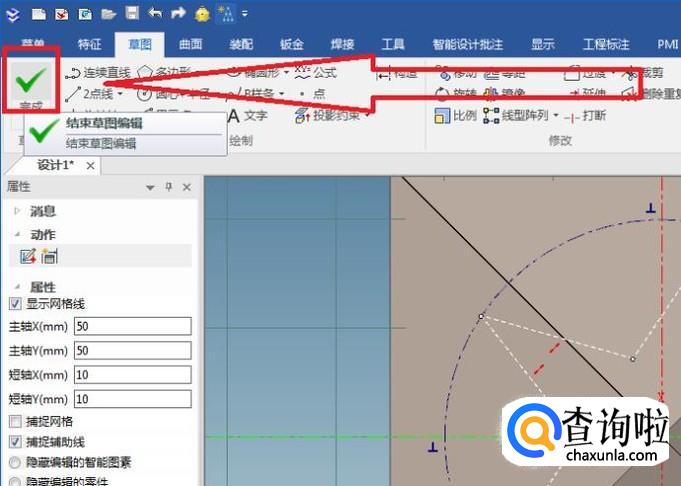Open the 过渡 dropdown arrow
The image size is (681, 486).
pos(613,73)
